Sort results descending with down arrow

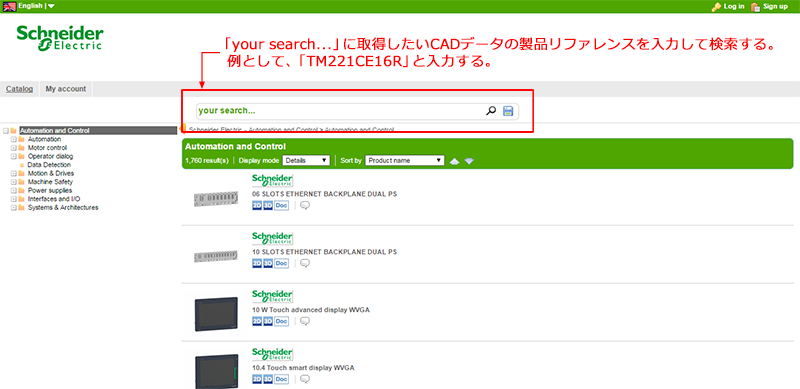pos(469,161)
